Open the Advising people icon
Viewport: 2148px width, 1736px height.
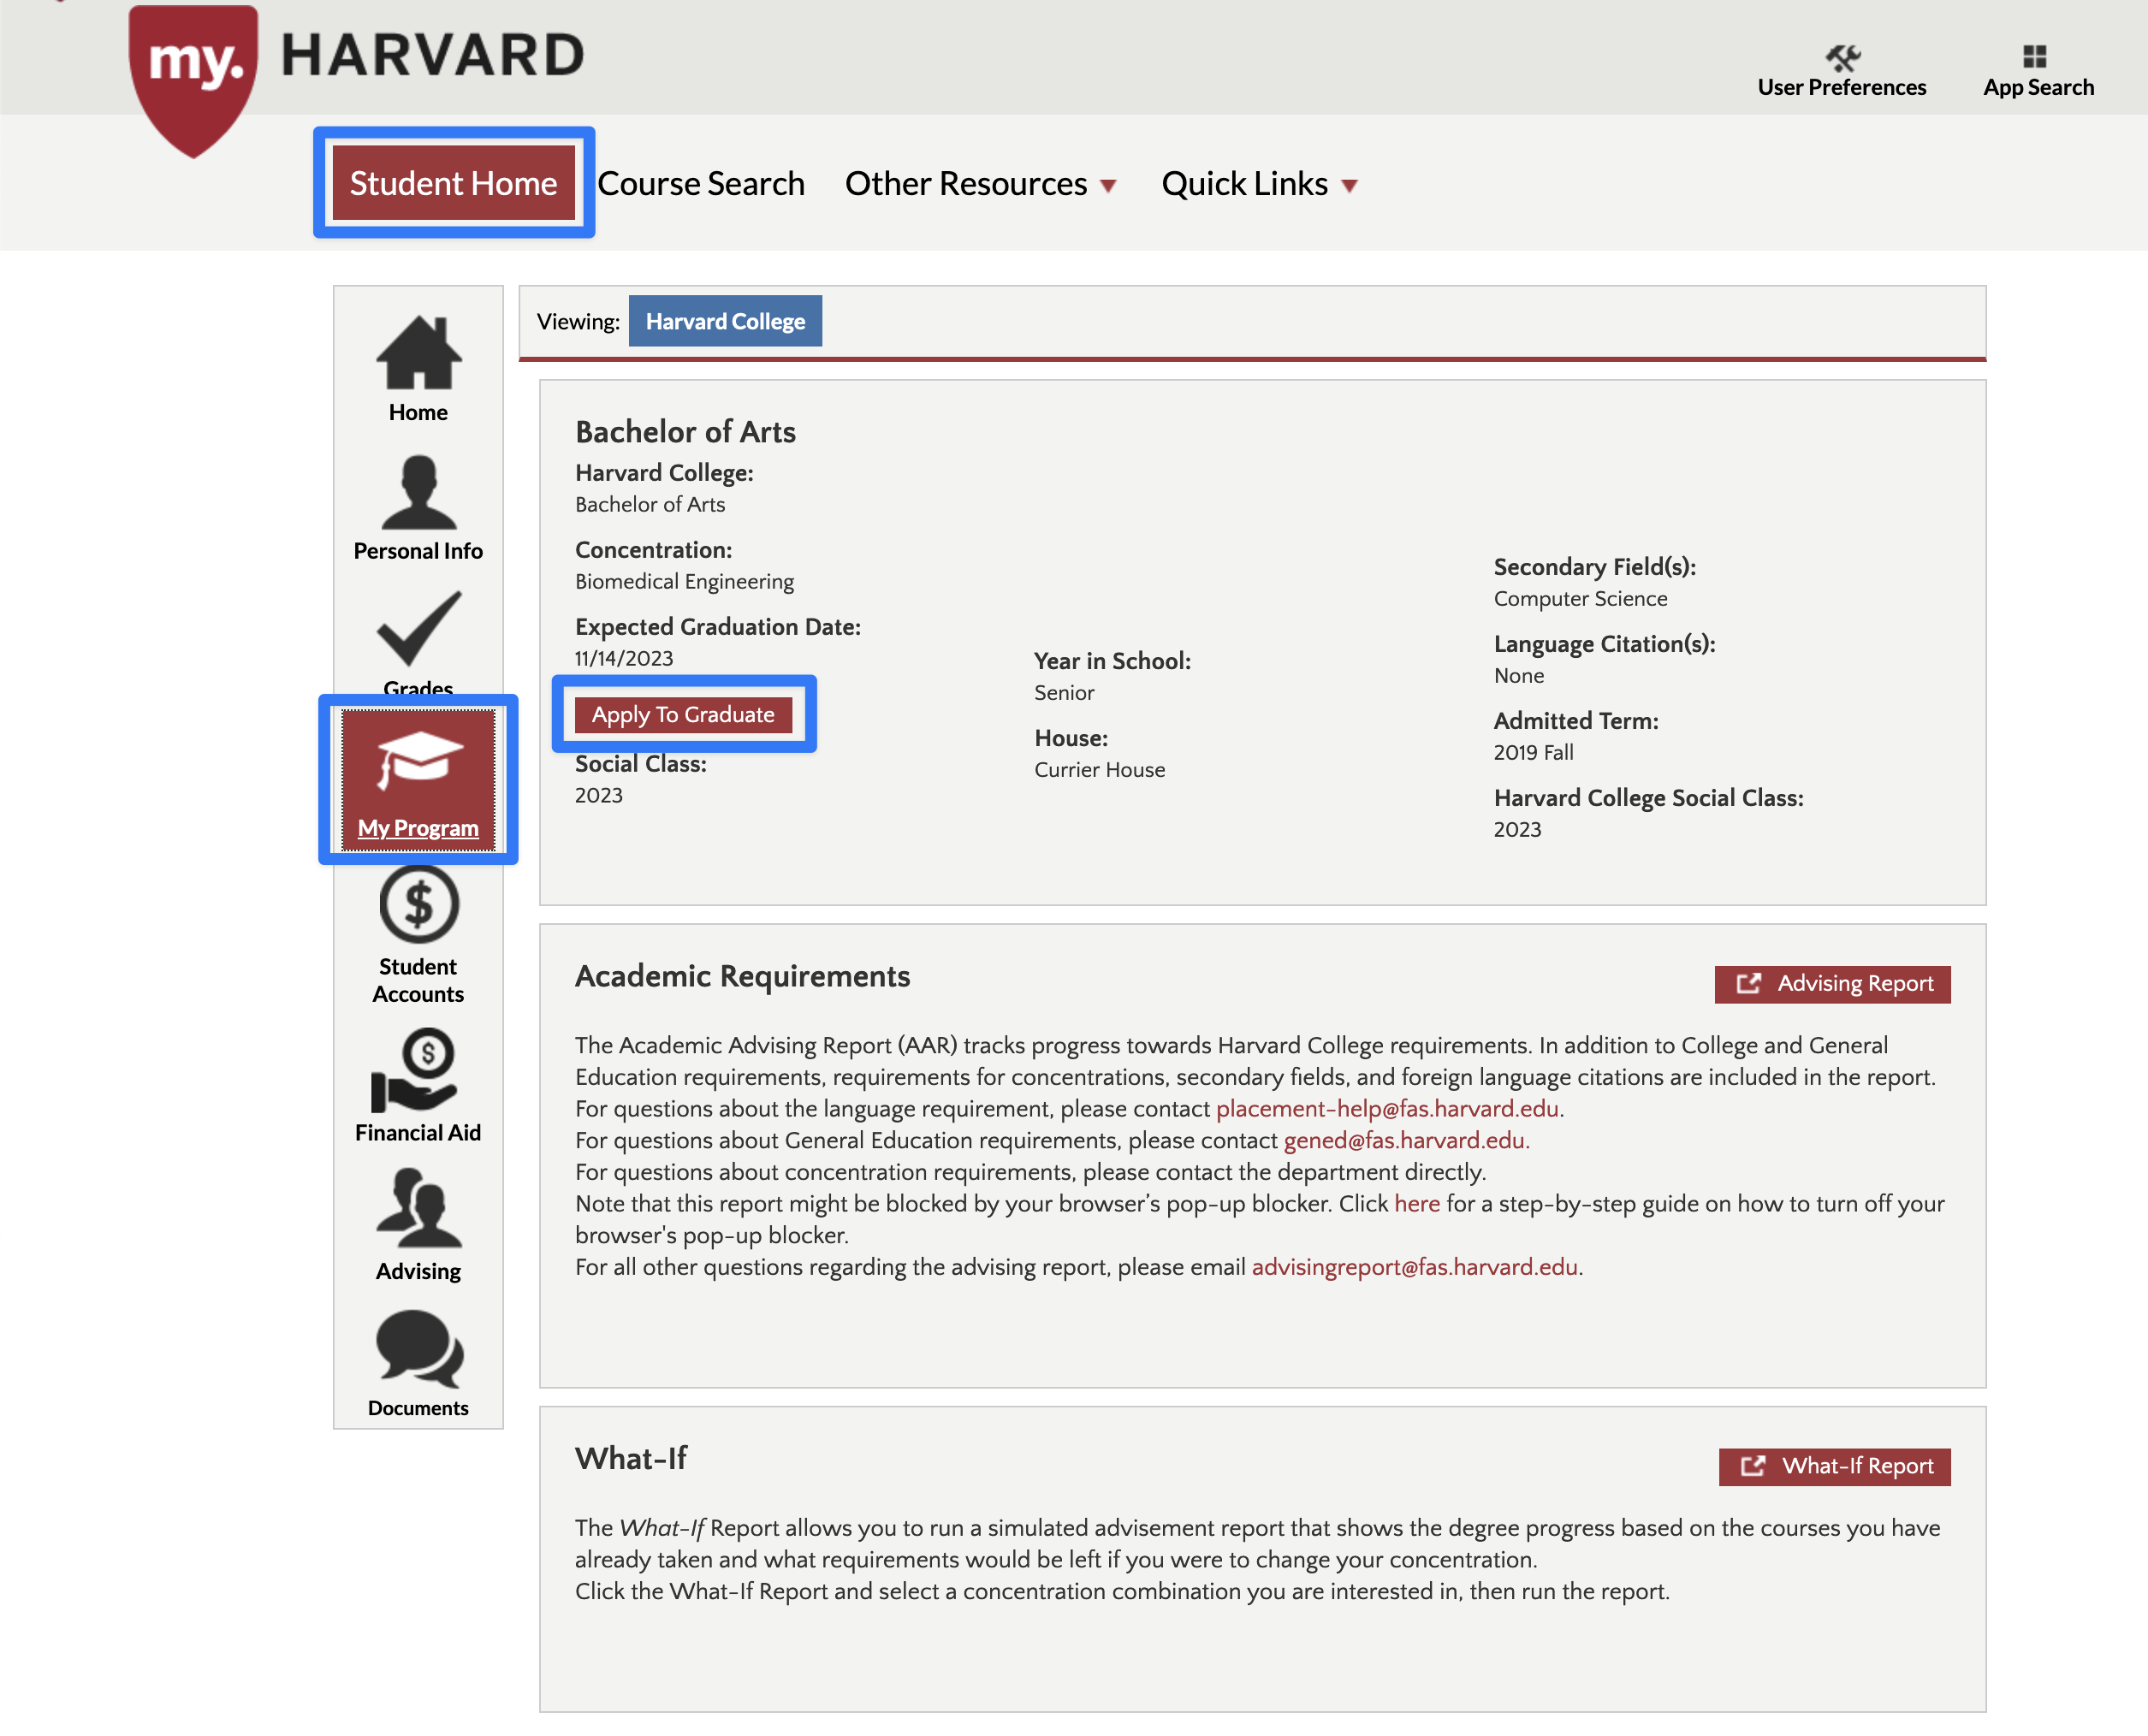[418, 1209]
